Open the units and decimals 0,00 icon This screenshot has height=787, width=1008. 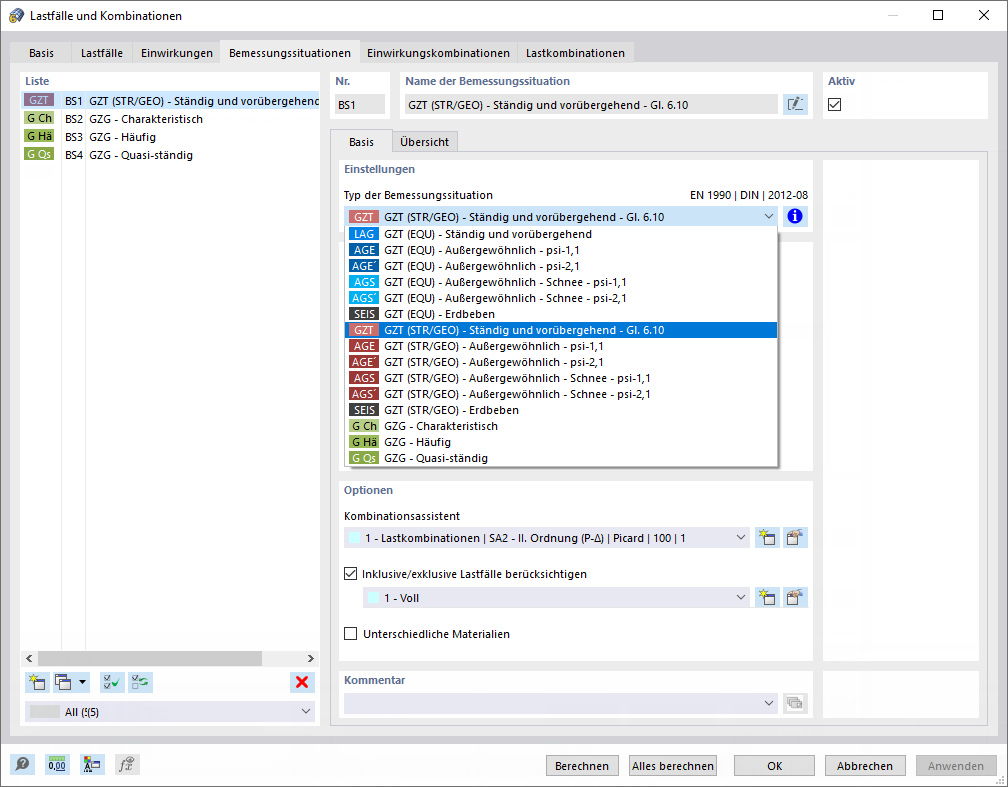click(x=57, y=764)
